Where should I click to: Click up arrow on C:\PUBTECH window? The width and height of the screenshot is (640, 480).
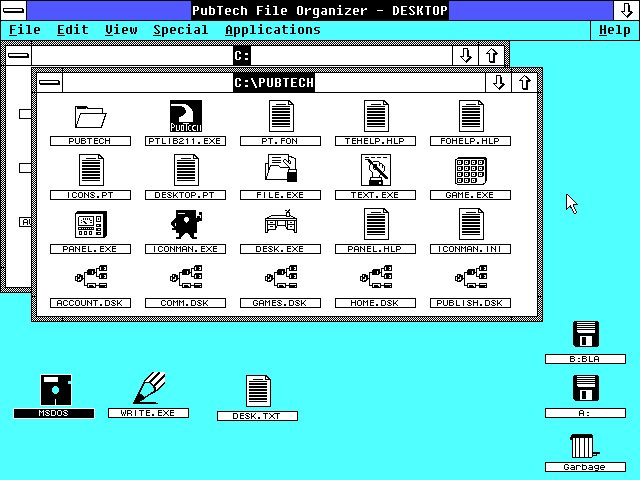524,83
